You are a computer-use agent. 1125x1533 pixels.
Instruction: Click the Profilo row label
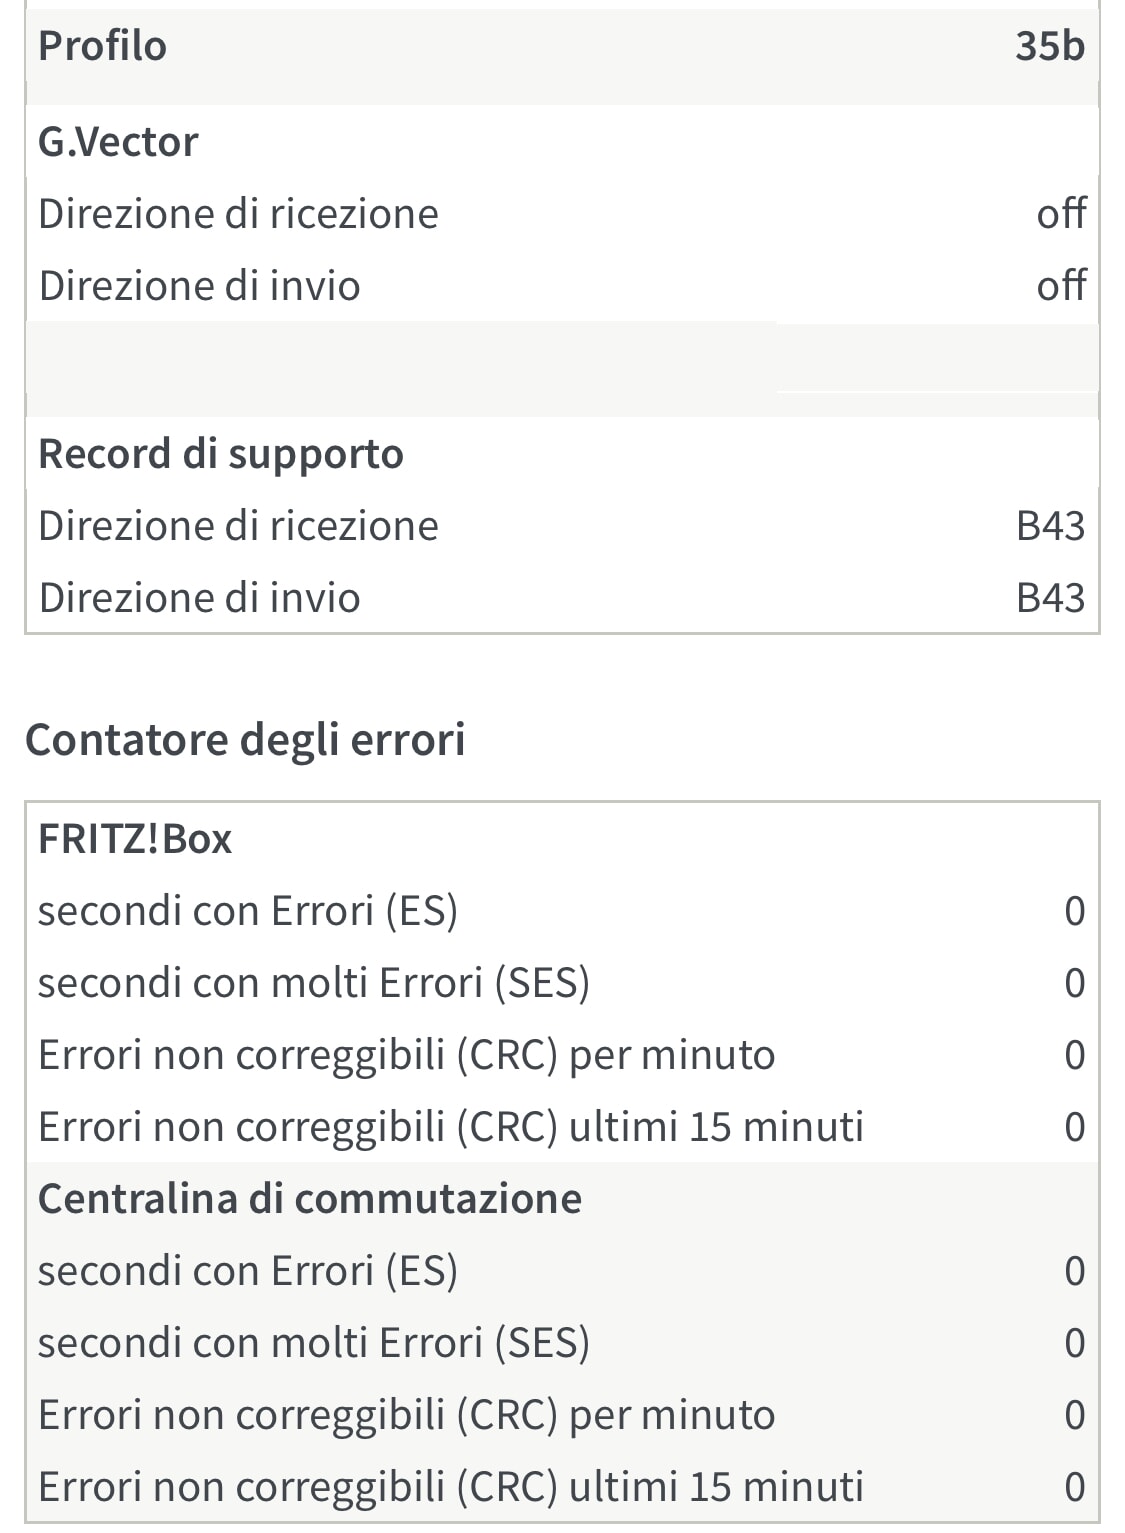click(102, 46)
